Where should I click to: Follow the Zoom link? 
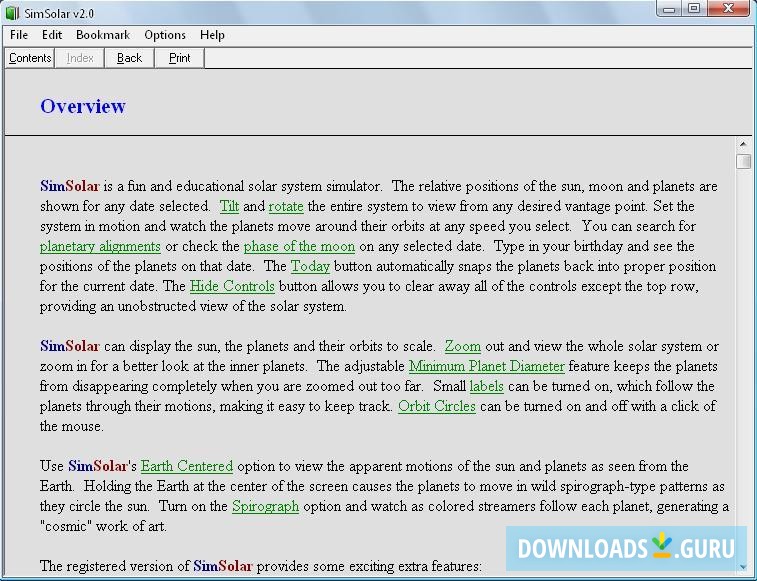coord(463,346)
